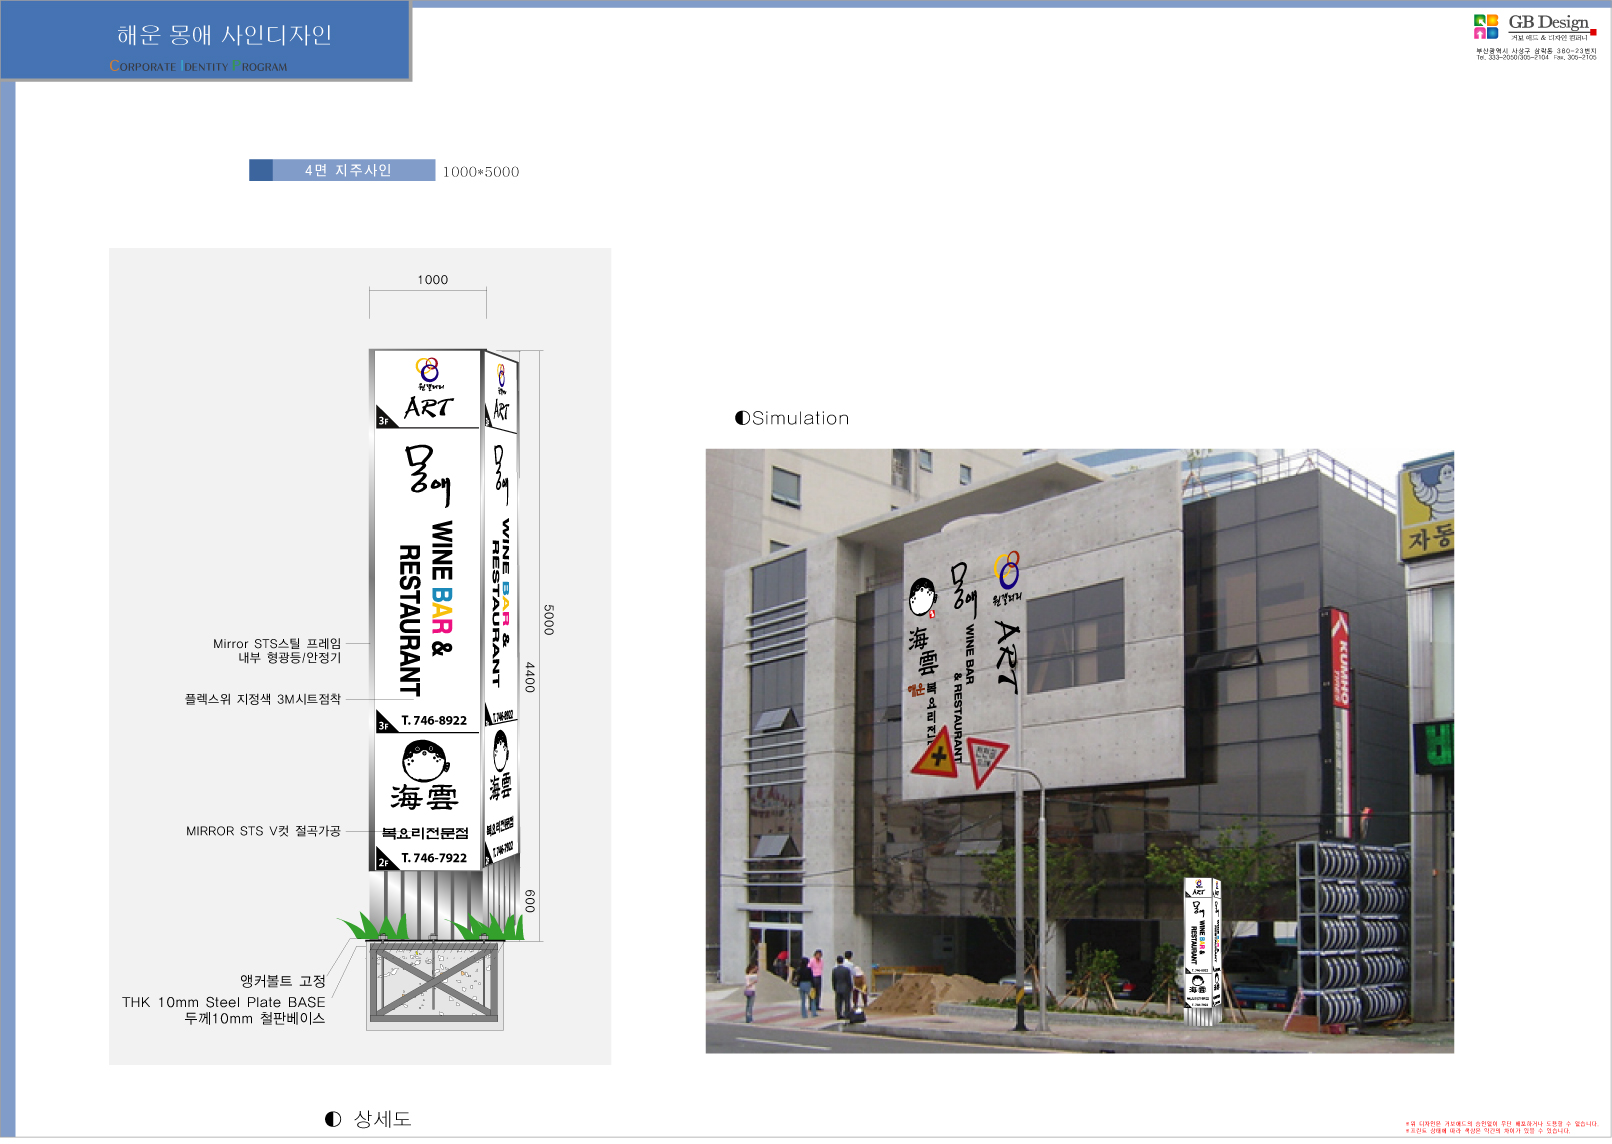This screenshot has width=1612, height=1144.
Task: Click the three-ring emblem above ART on the front sign
Action: click(427, 369)
